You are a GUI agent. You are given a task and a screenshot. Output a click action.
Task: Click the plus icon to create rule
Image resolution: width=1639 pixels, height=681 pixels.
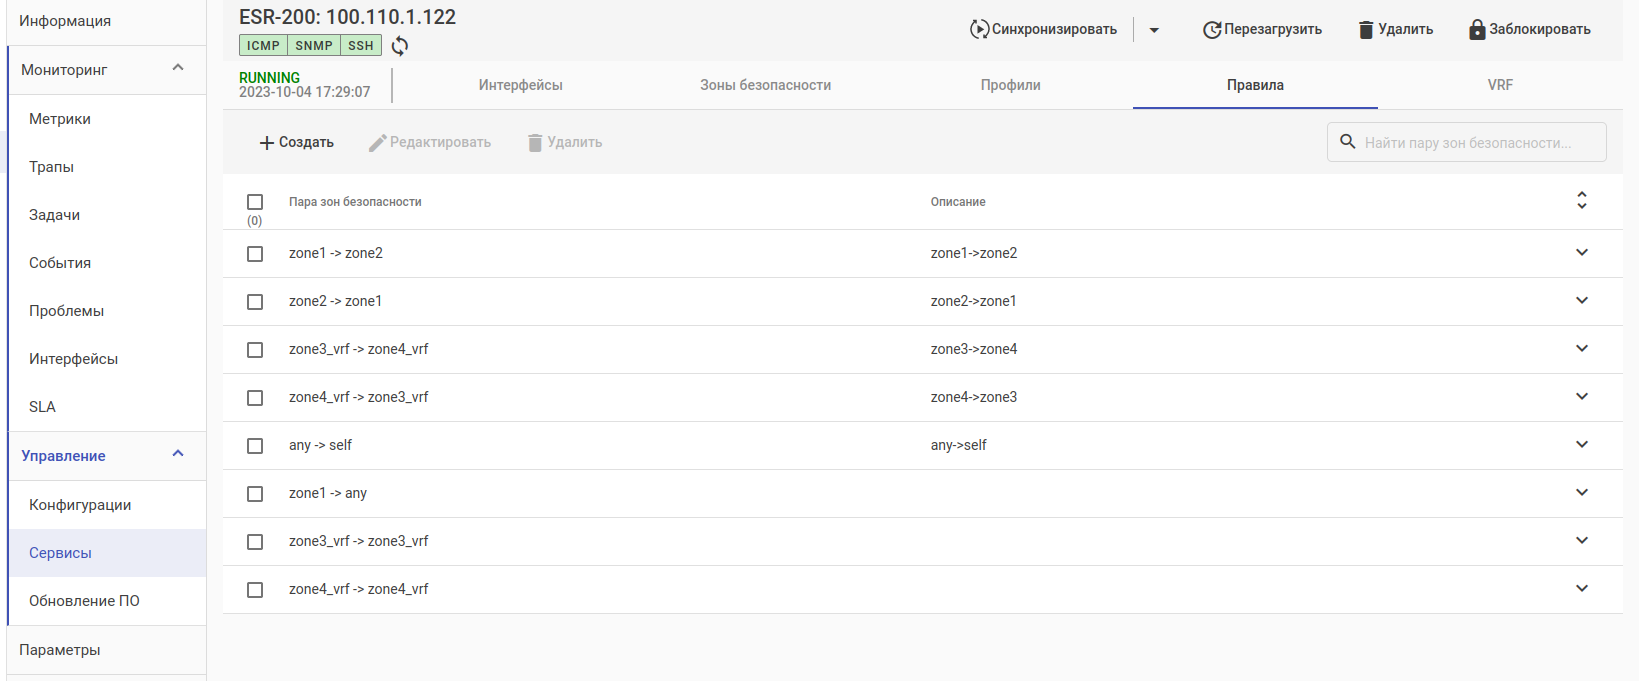267,143
